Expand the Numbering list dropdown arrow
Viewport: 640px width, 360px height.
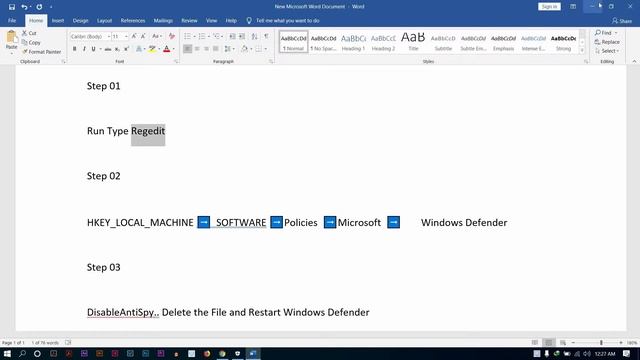pyautogui.click(x=209, y=36)
